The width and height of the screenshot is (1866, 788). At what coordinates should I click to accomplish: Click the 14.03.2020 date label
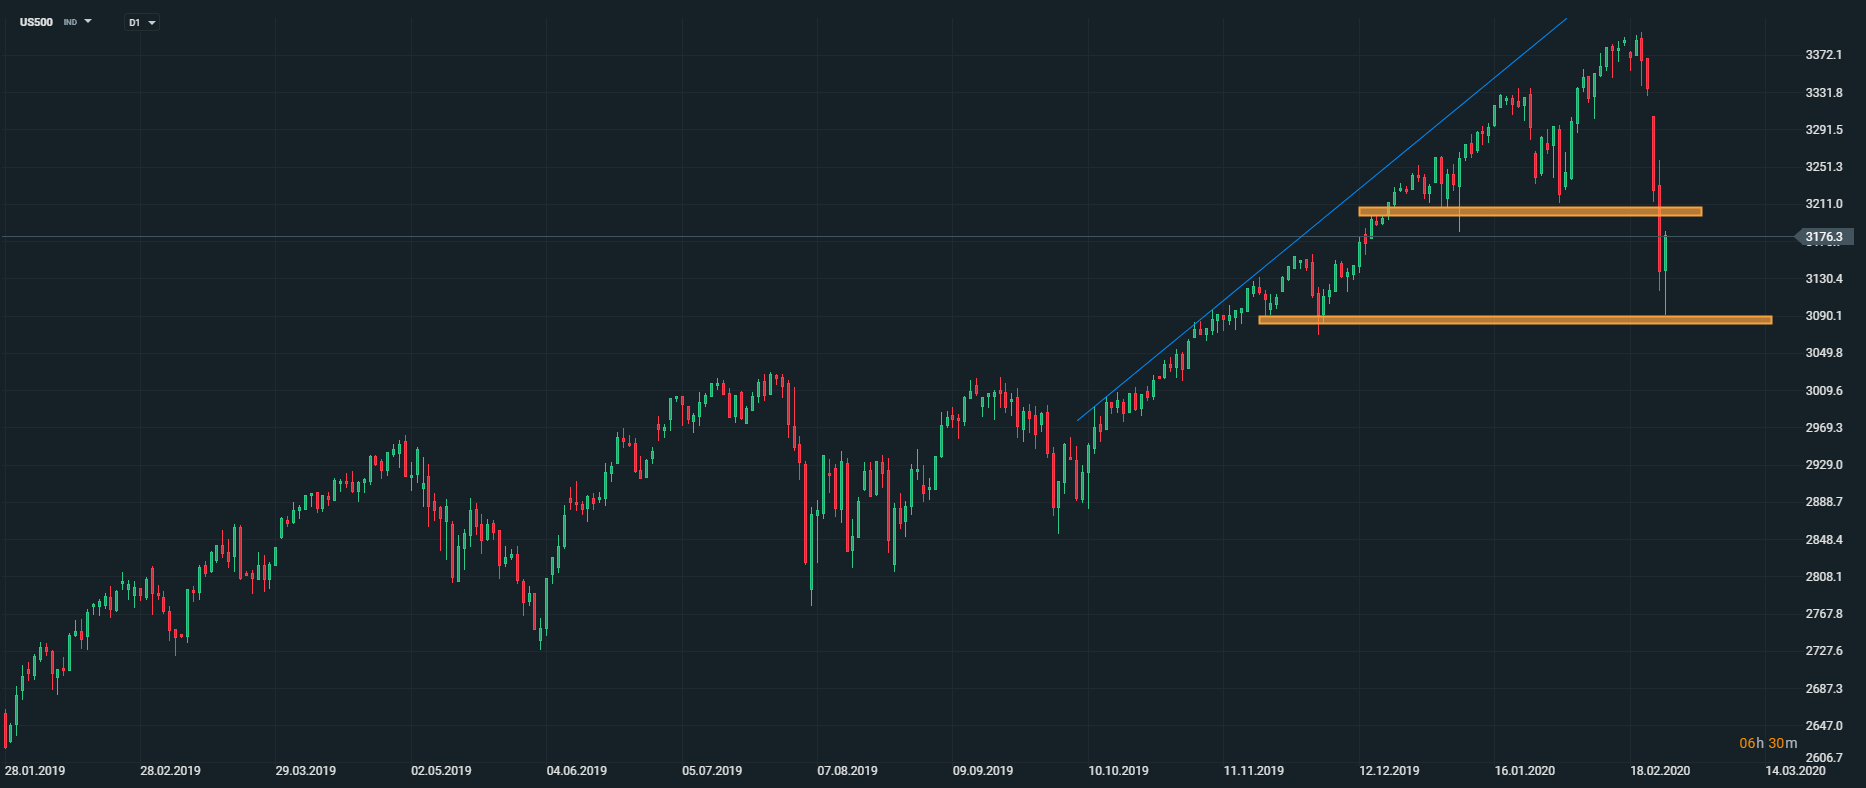1795,771
